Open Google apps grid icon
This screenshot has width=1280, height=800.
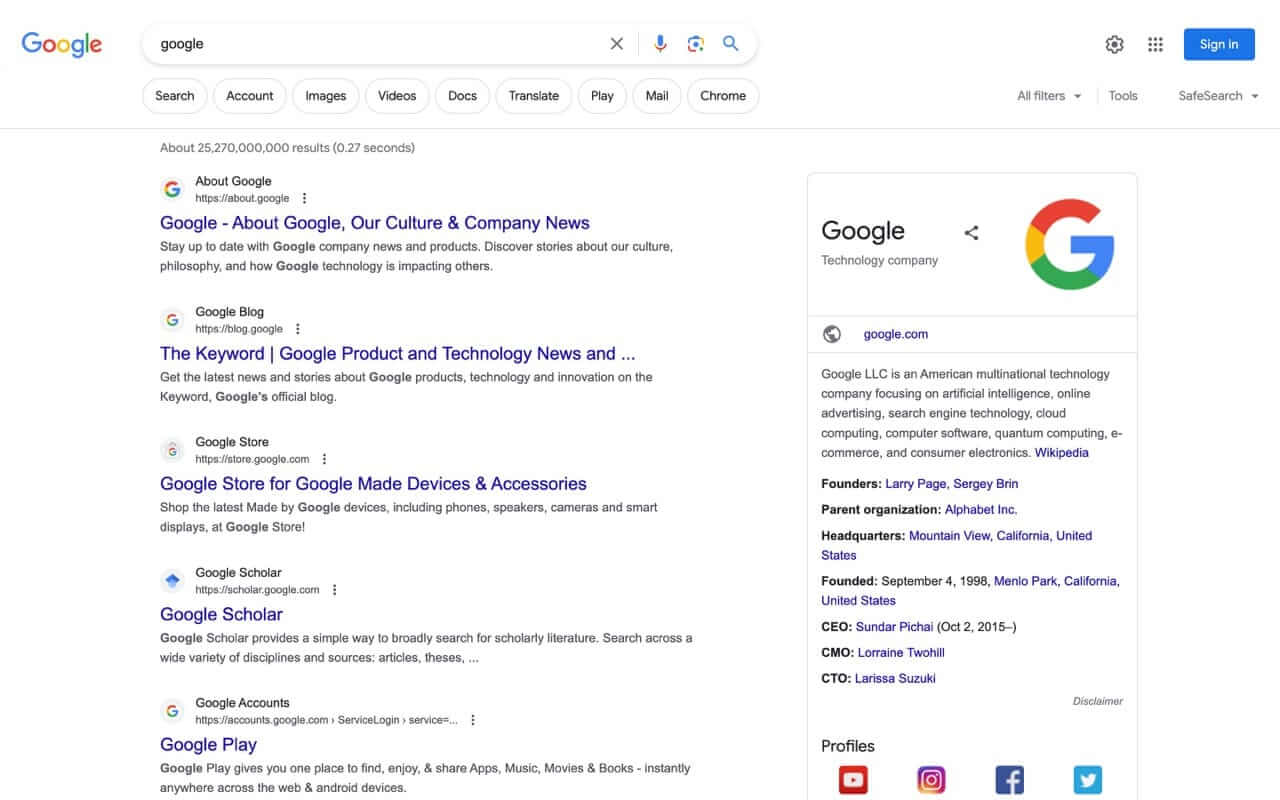click(1156, 44)
